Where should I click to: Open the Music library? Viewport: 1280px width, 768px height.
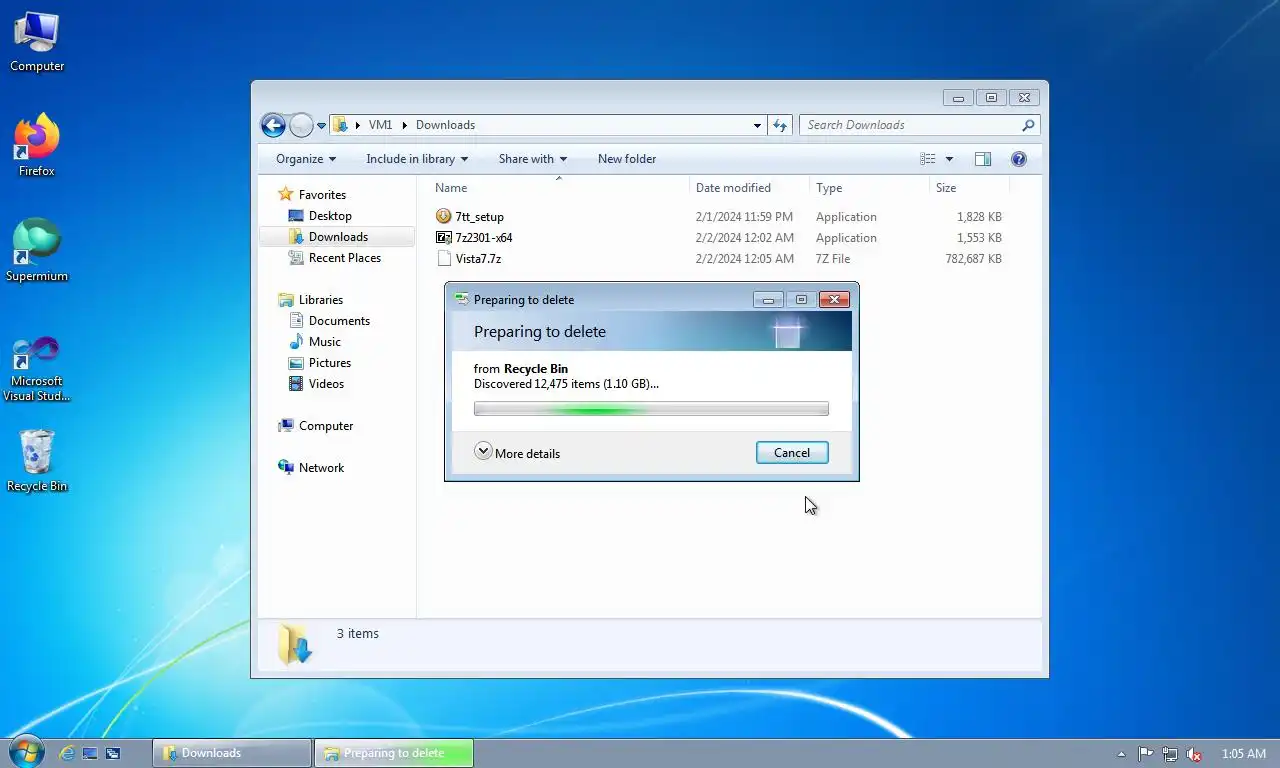pos(325,342)
